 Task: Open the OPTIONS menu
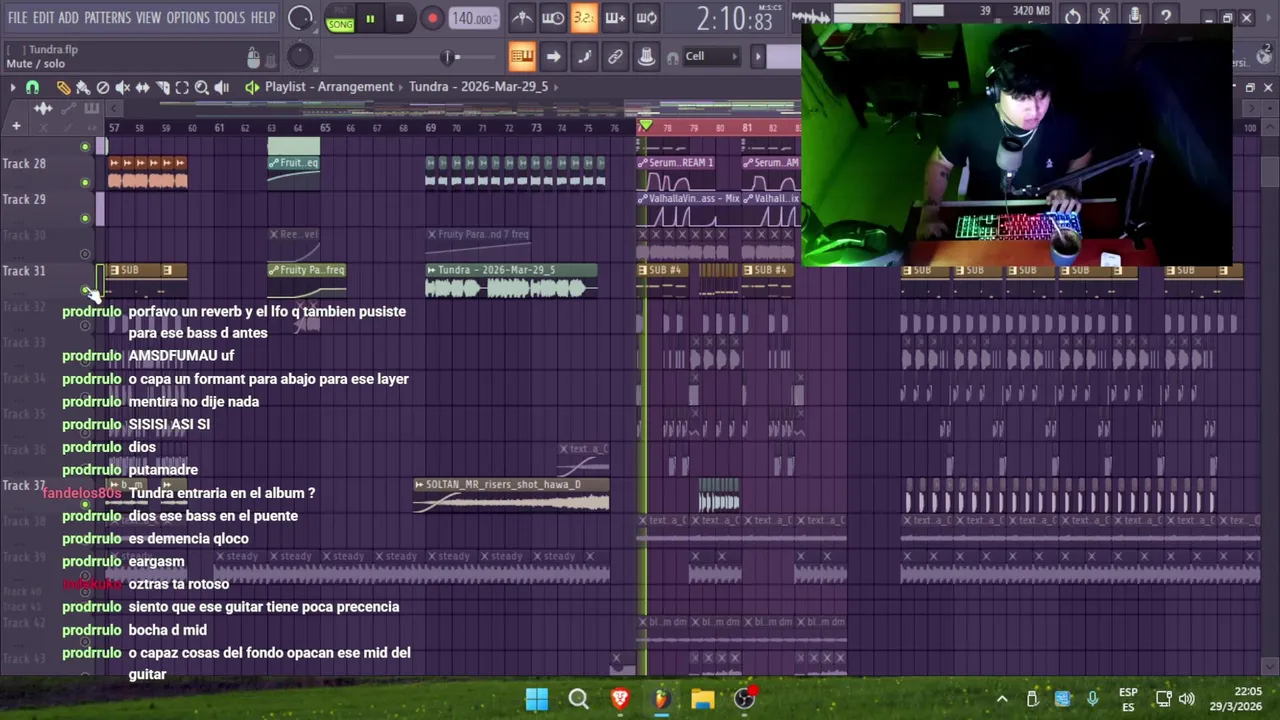[188, 18]
